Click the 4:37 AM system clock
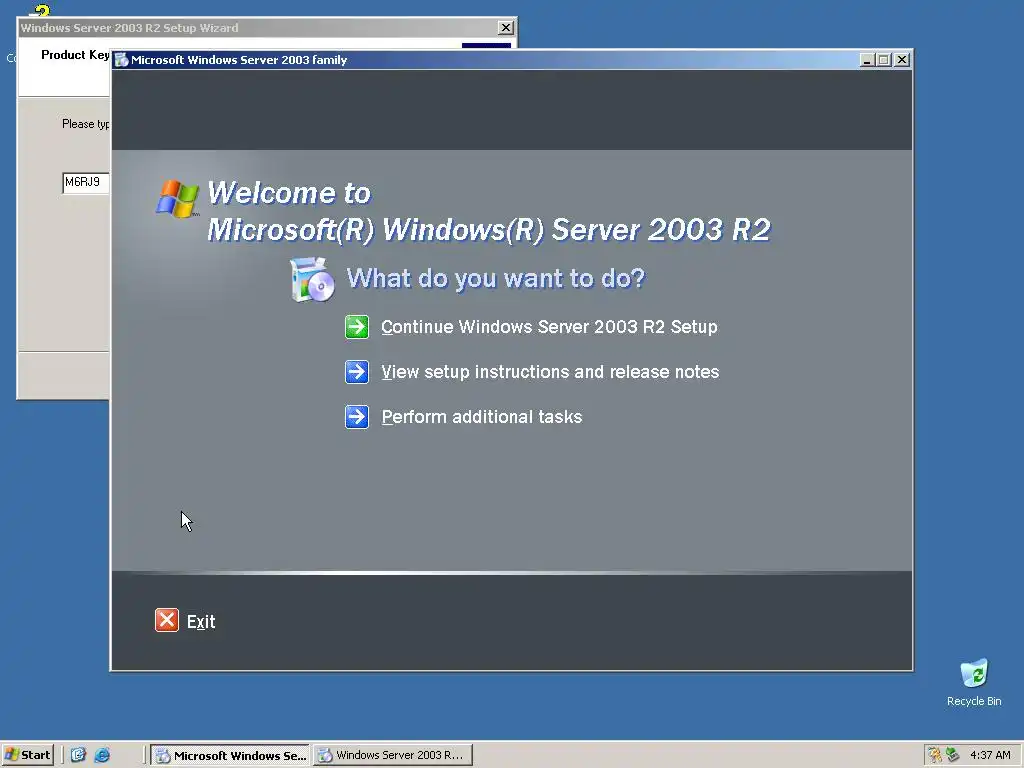 tap(990, 755)
